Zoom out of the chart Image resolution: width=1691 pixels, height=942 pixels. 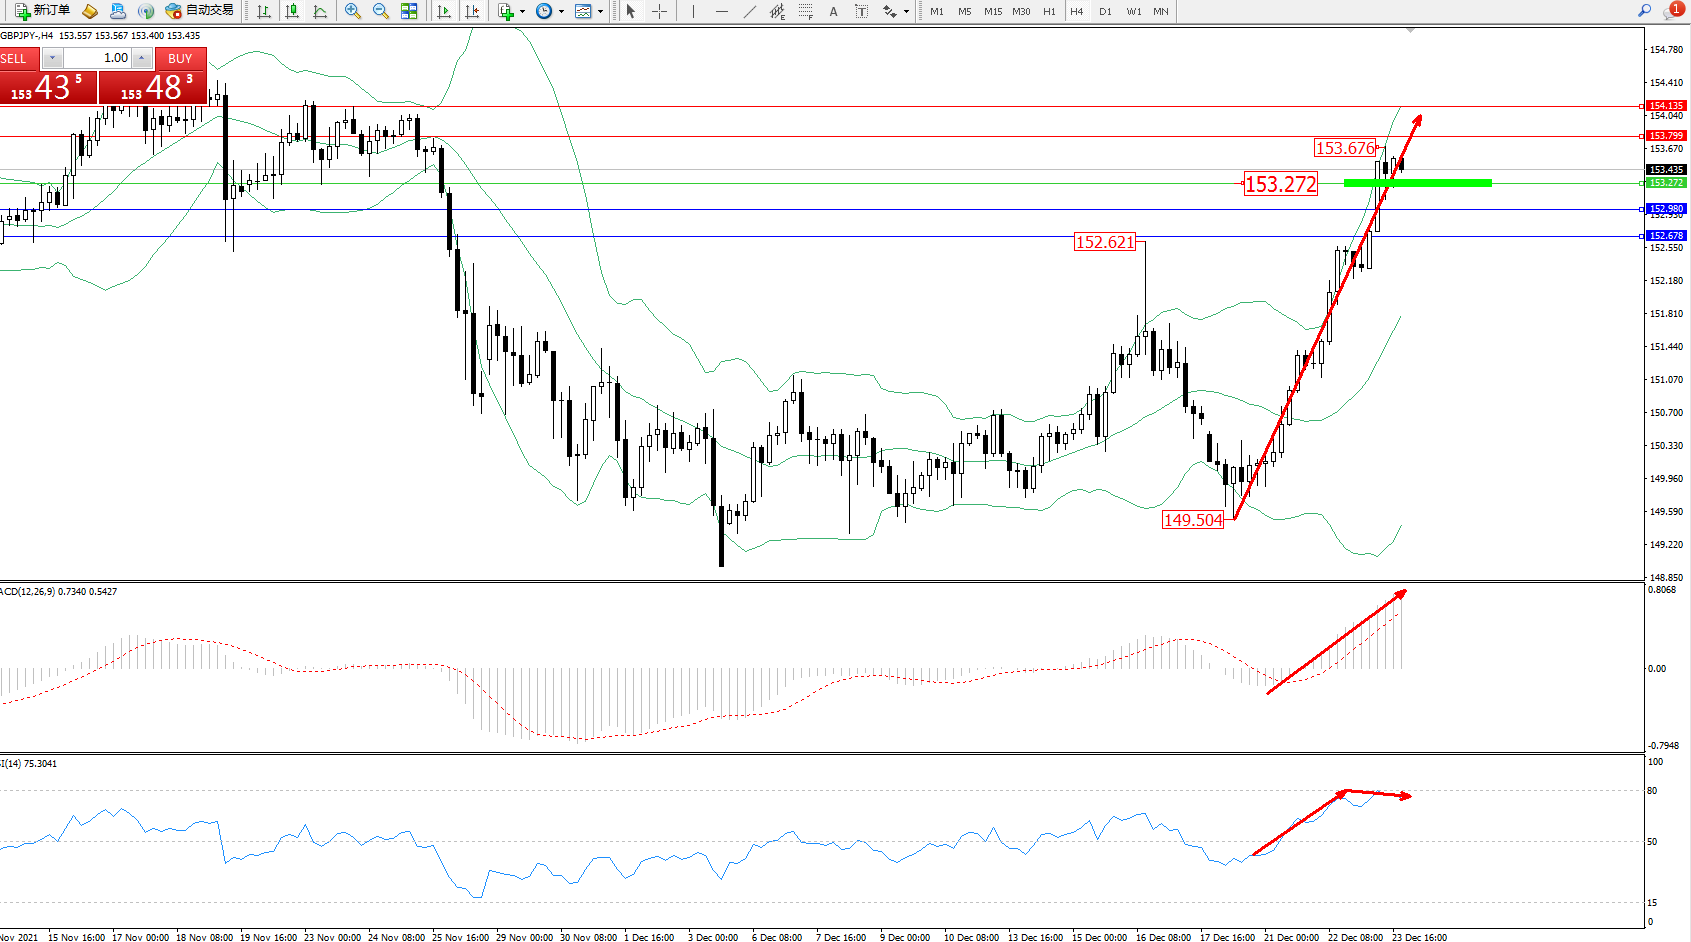click(381, 11)
